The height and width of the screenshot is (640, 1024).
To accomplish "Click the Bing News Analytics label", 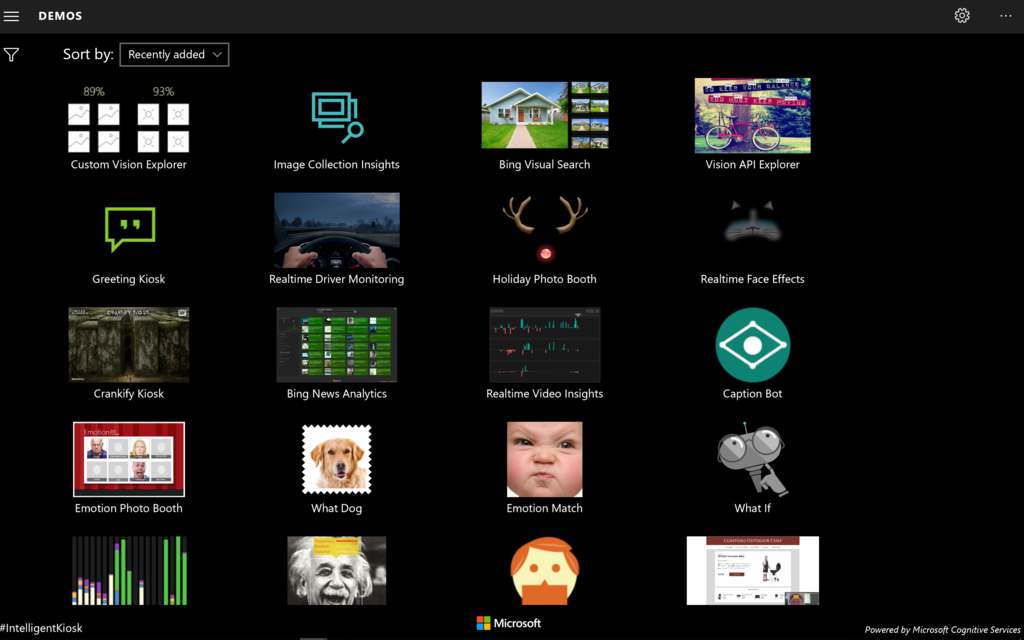I will tap(336, 394).
